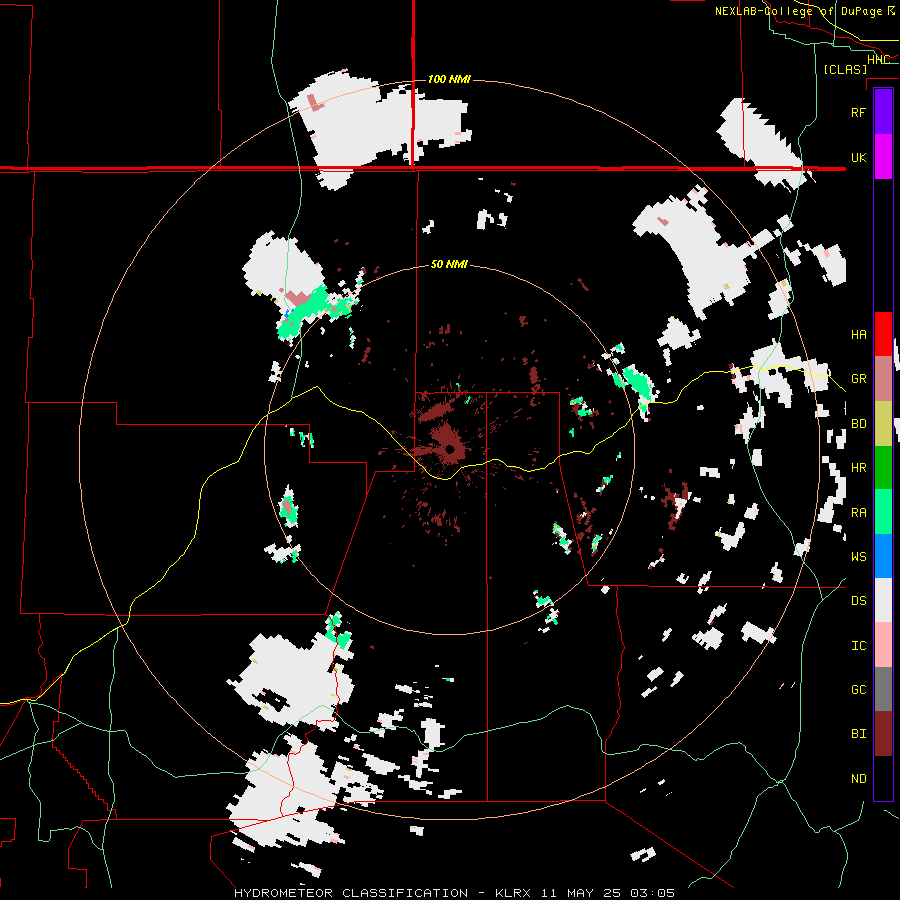Click the ND legend label
This screenshot has height=900, width=900.
tap(858, 778)
